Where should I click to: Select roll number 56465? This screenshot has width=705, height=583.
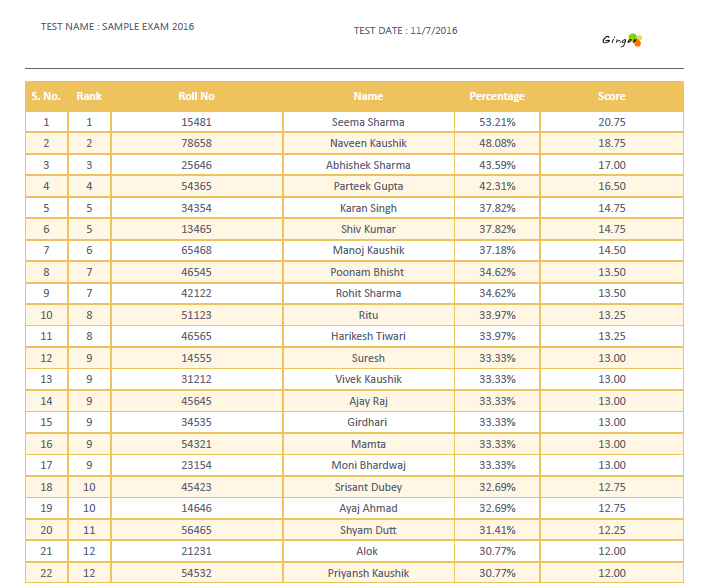[x=196, y=530]
